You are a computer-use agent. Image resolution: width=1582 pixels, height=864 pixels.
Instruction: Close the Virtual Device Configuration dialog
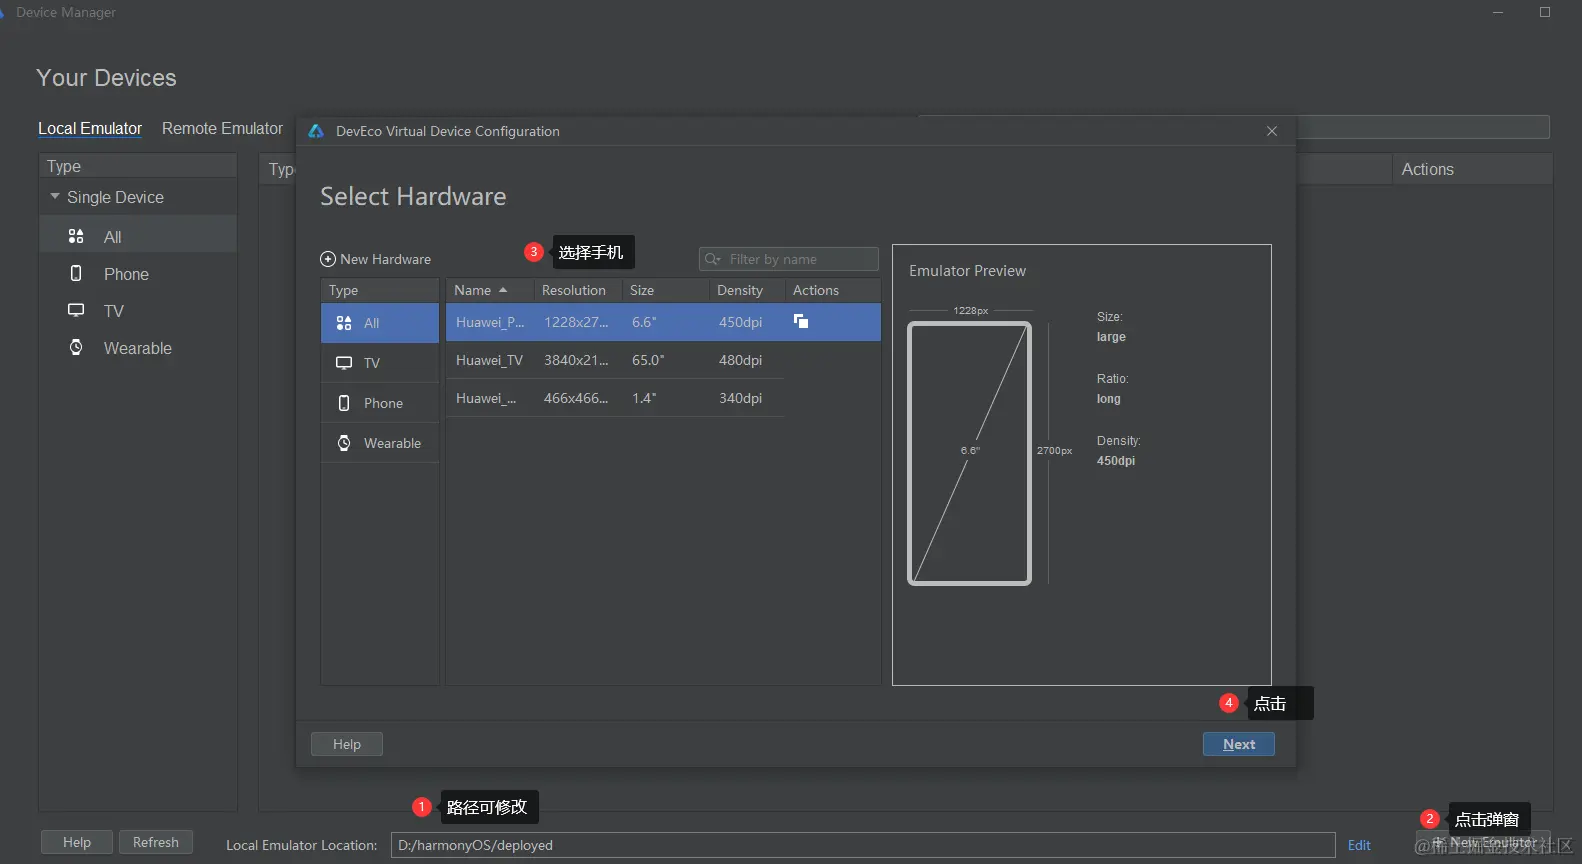1272,131
